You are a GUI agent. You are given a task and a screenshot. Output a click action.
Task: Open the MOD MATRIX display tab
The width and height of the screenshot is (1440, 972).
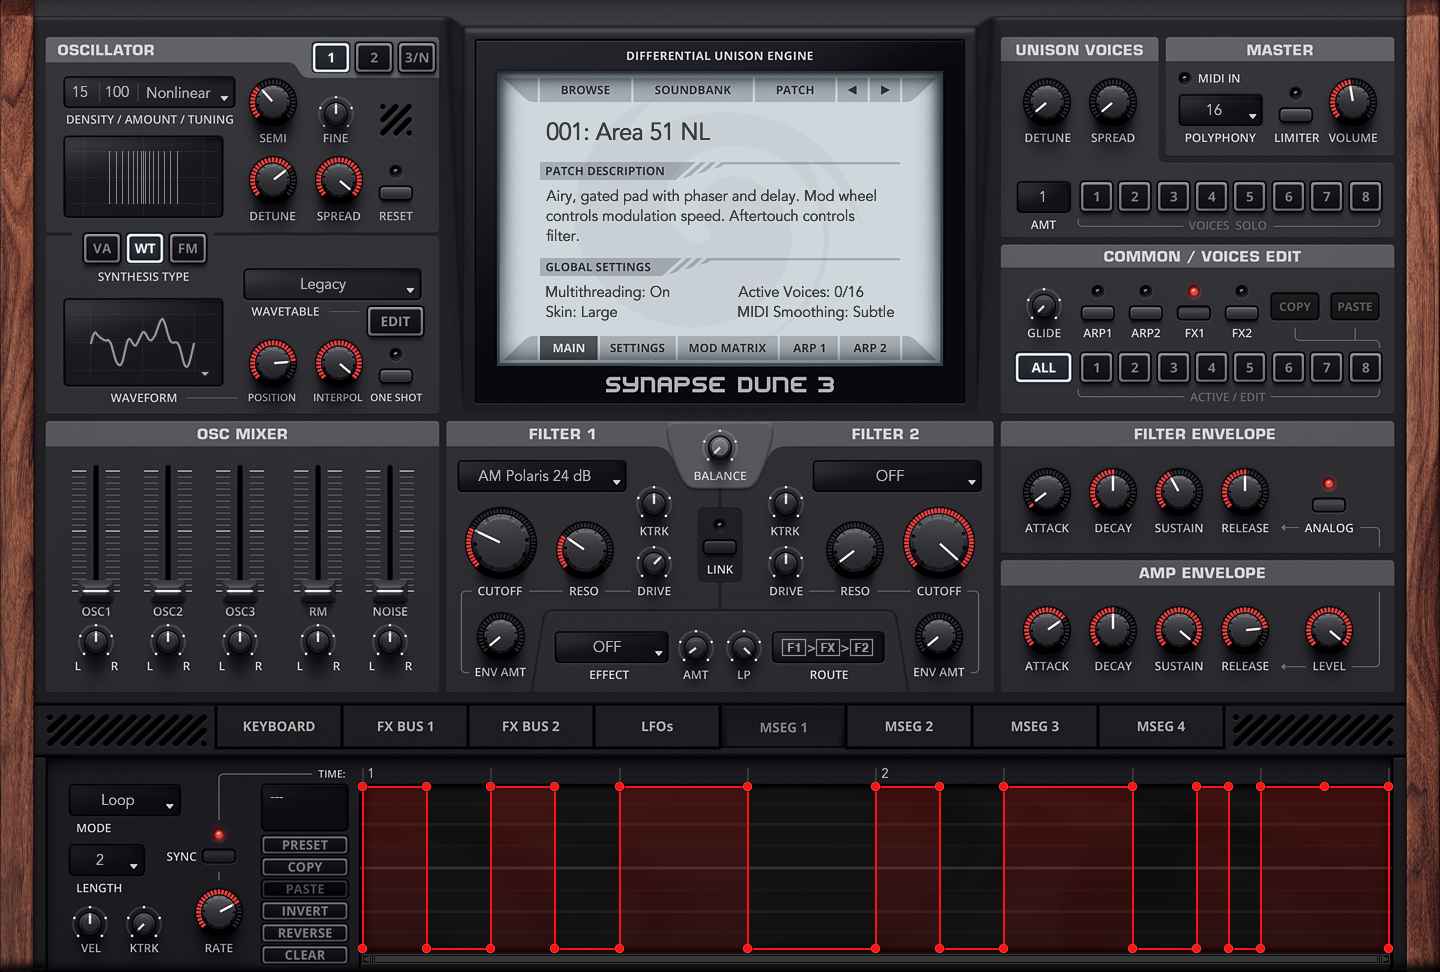(x=727, y=348)
